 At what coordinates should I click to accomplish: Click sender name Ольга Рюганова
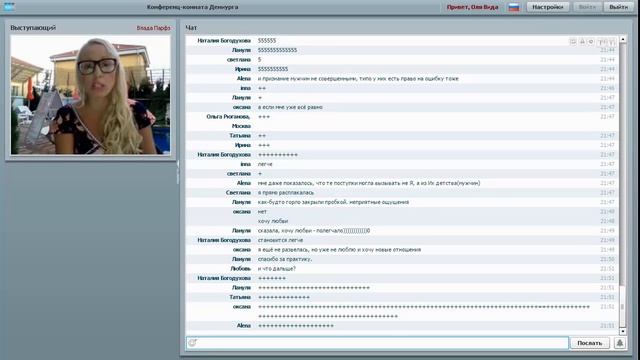(228, 117)
